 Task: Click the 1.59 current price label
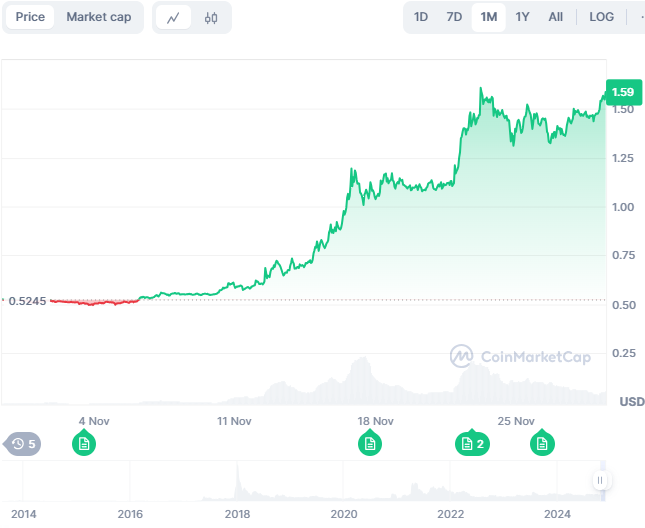(x=623, y=93)
